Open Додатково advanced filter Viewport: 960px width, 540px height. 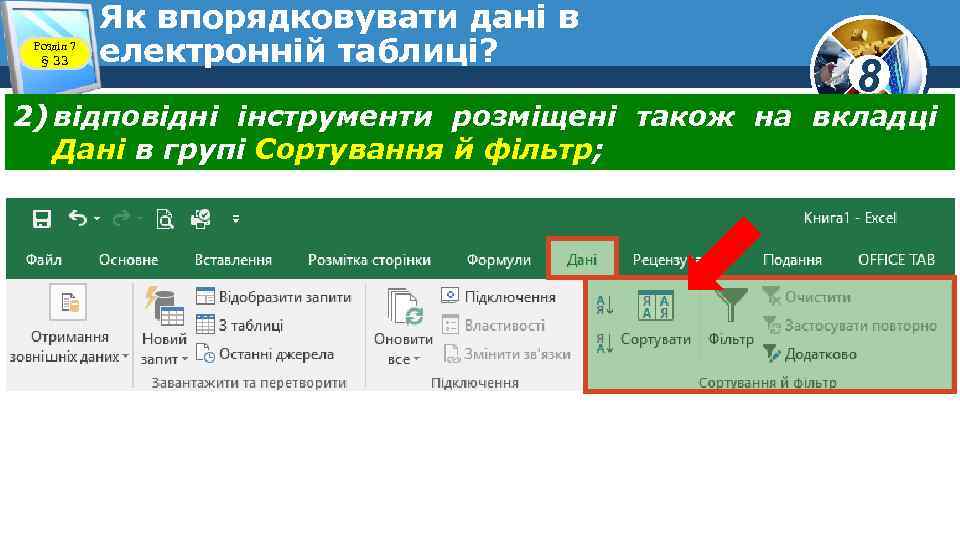809,354
